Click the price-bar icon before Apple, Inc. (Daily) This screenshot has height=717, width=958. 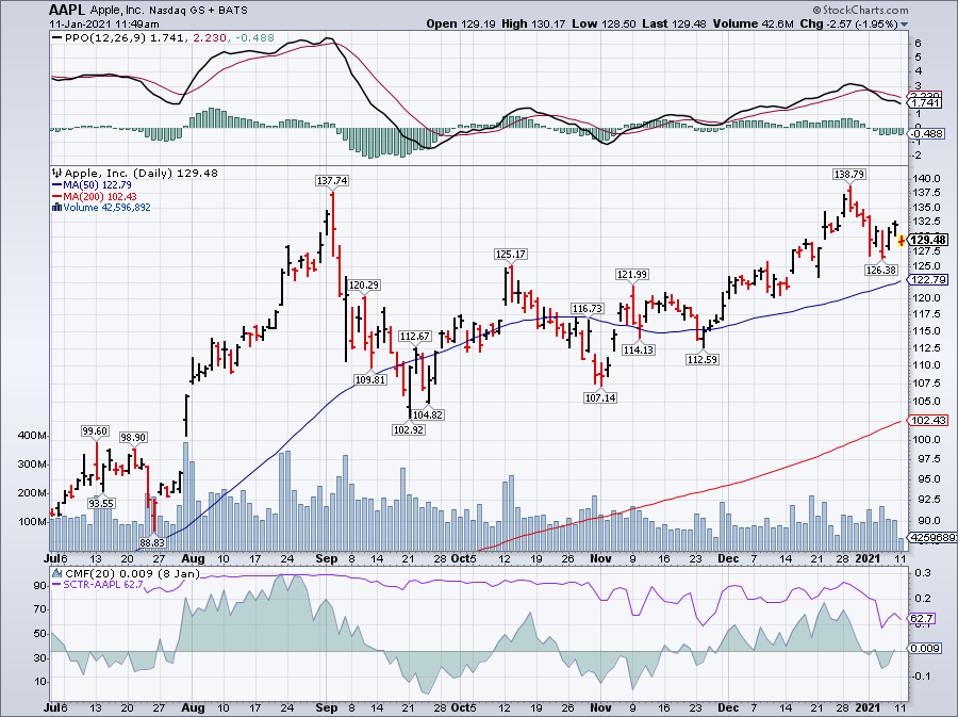pyautogui.click(x=58, y=173)
